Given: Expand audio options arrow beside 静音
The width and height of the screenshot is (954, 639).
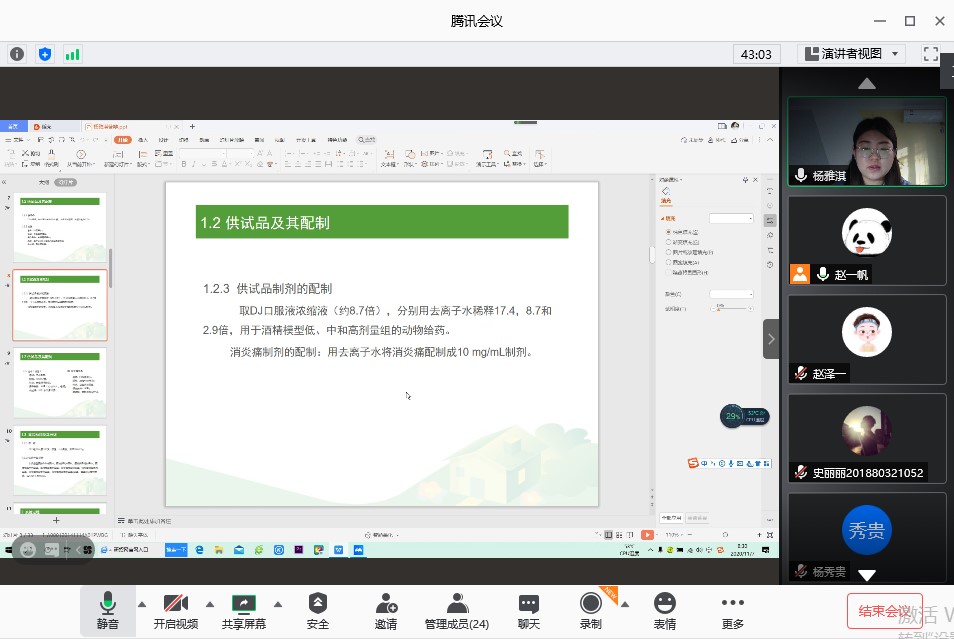Looking at the screenshot, I should (141, 604).
